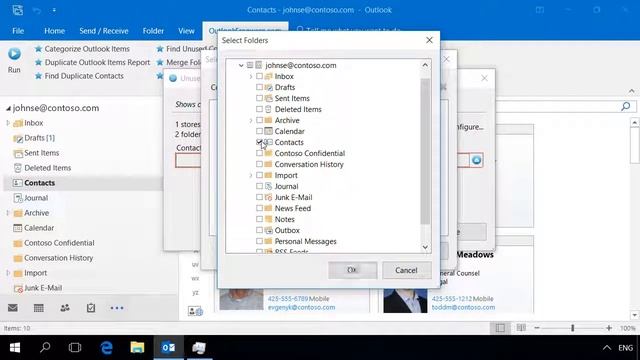This screenshot has width=640, height=360.
Task: Click Categorize Outlook Items command
Action: point(87,49)
